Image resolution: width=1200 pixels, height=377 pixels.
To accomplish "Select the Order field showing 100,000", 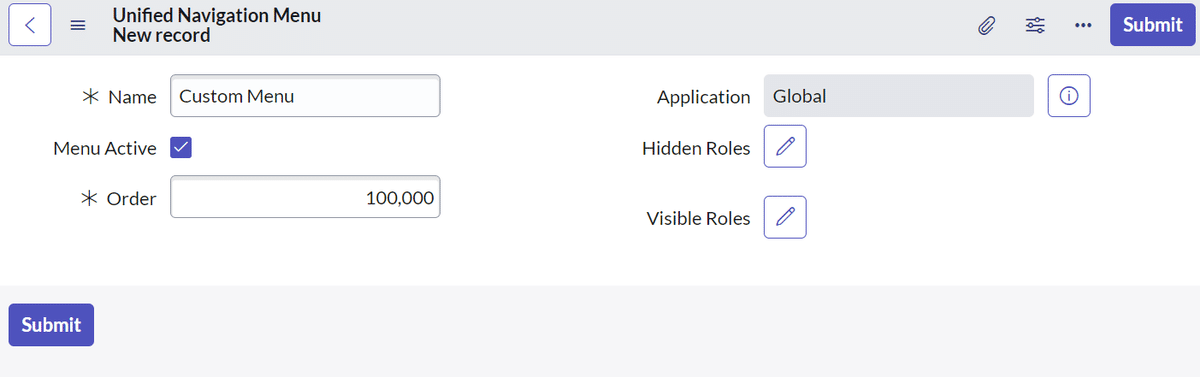I will tap(305, 197).
